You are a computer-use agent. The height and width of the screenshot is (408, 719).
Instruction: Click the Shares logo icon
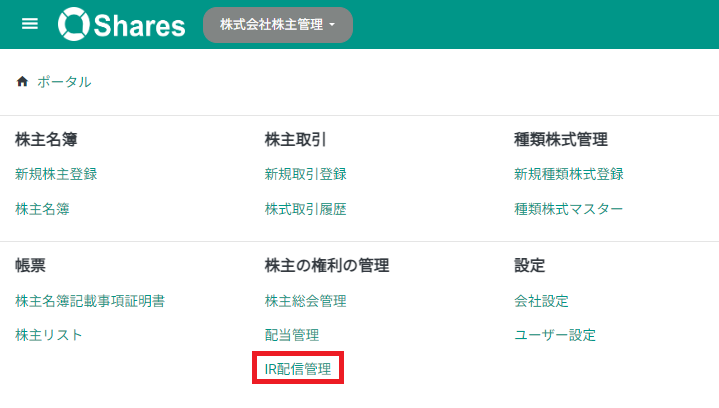(73, 24)
